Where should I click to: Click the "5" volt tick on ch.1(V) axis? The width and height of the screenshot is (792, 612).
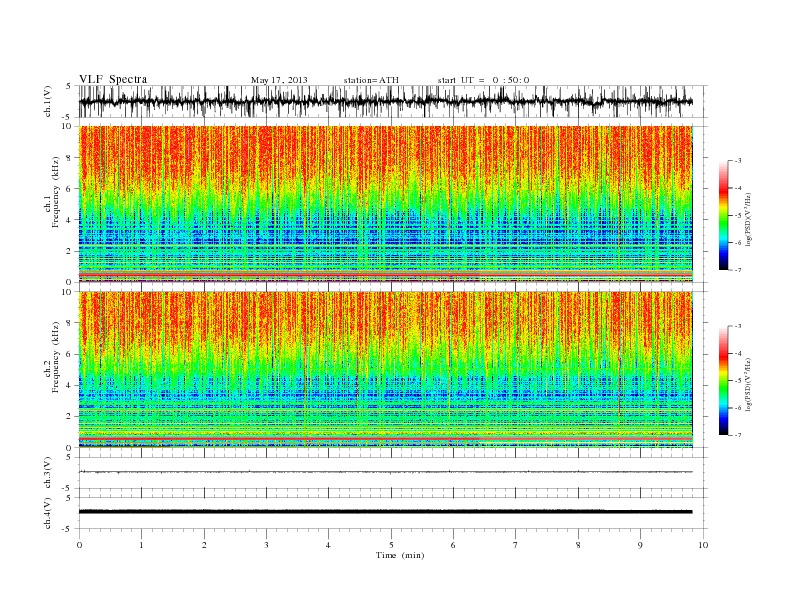pos(69,86)
